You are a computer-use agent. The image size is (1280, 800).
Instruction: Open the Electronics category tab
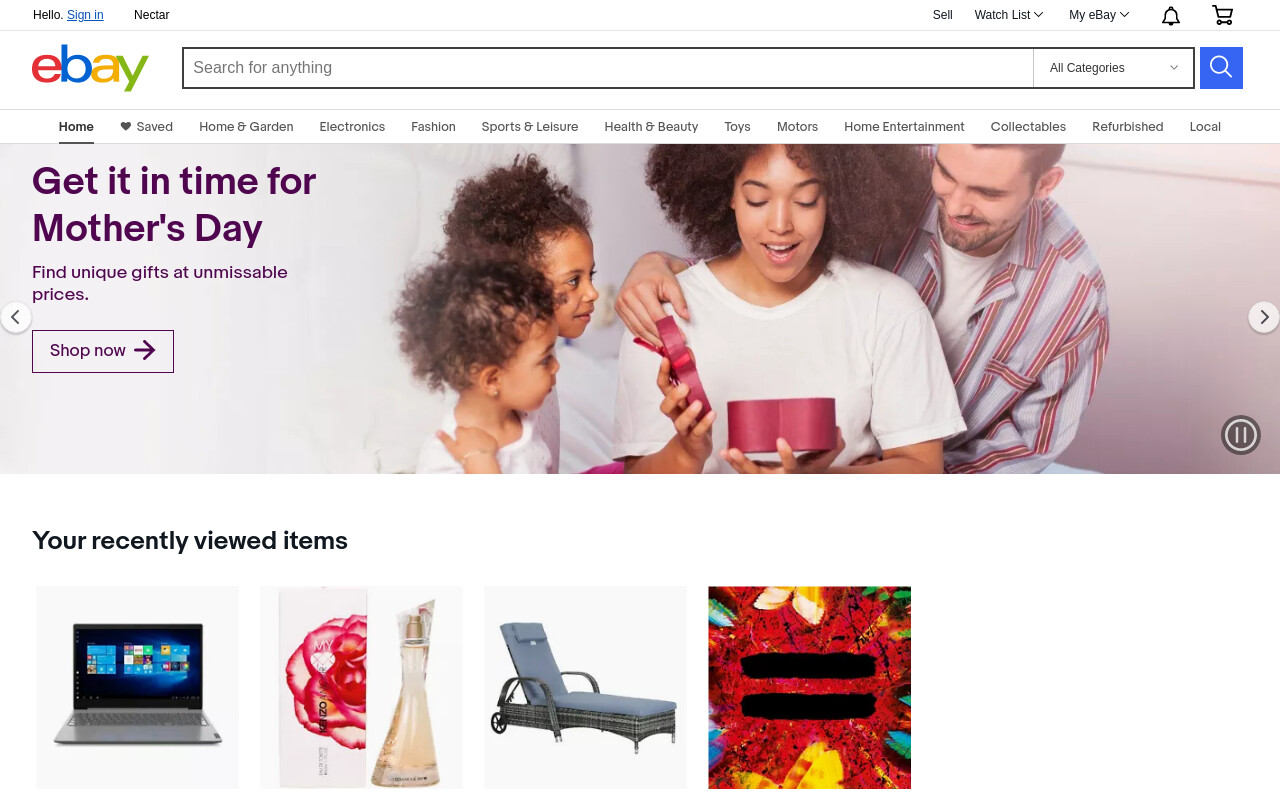[x=352, y=127]
